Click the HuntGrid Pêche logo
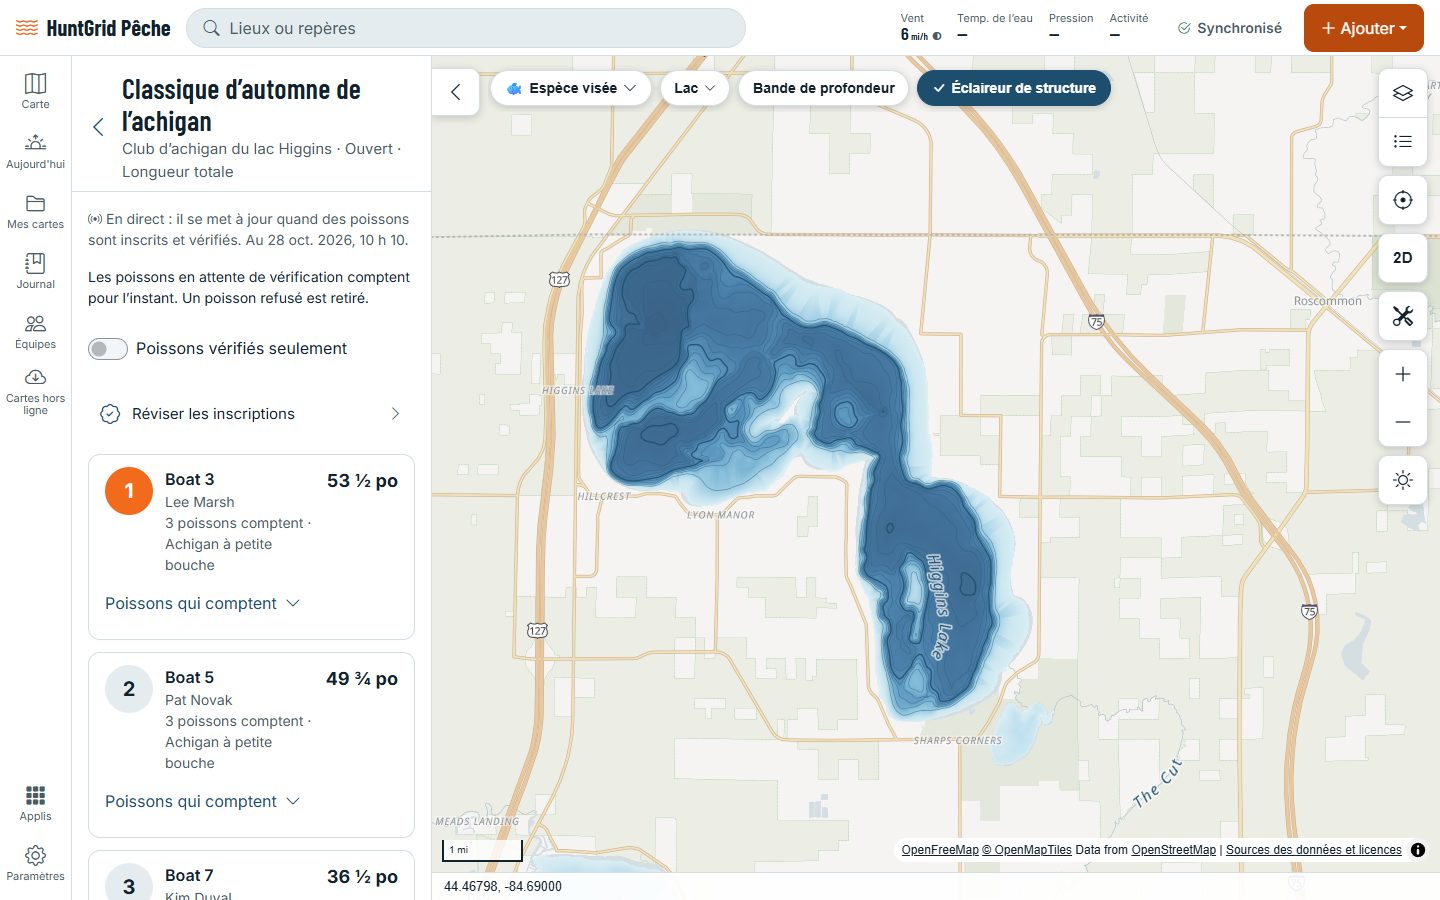Viewport: 1440px width, 900px height. click(94, 28)
